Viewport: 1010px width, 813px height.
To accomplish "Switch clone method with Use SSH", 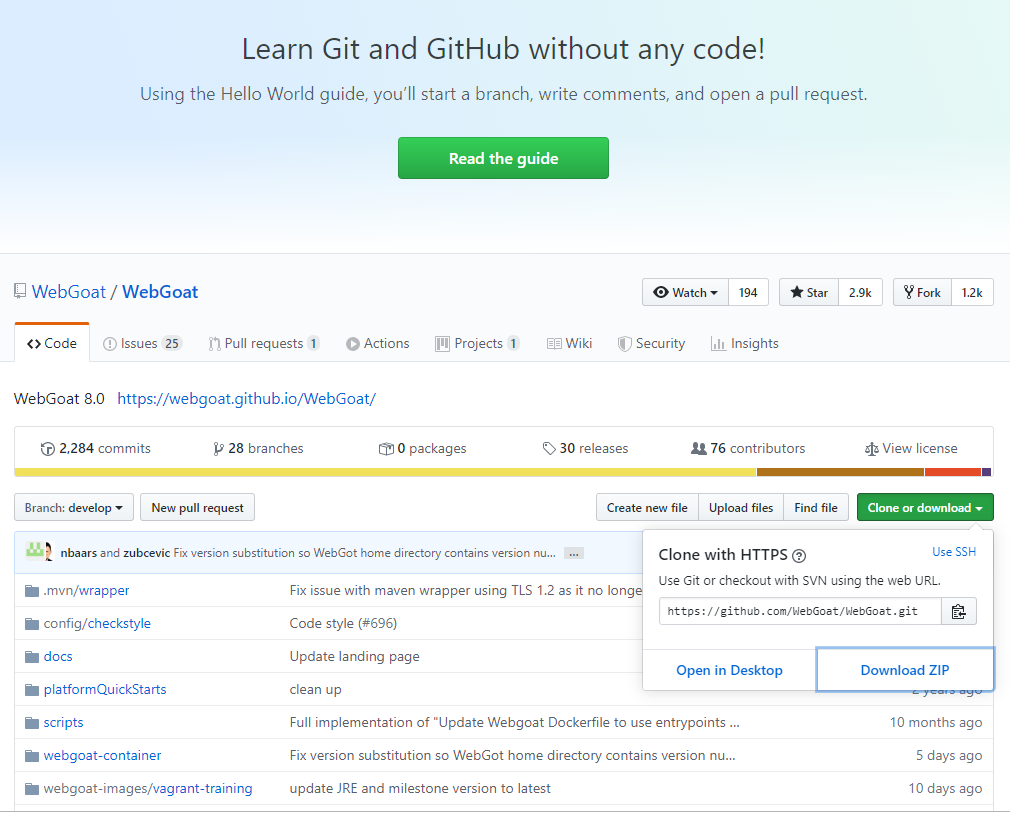I will (x=954, y=552).
